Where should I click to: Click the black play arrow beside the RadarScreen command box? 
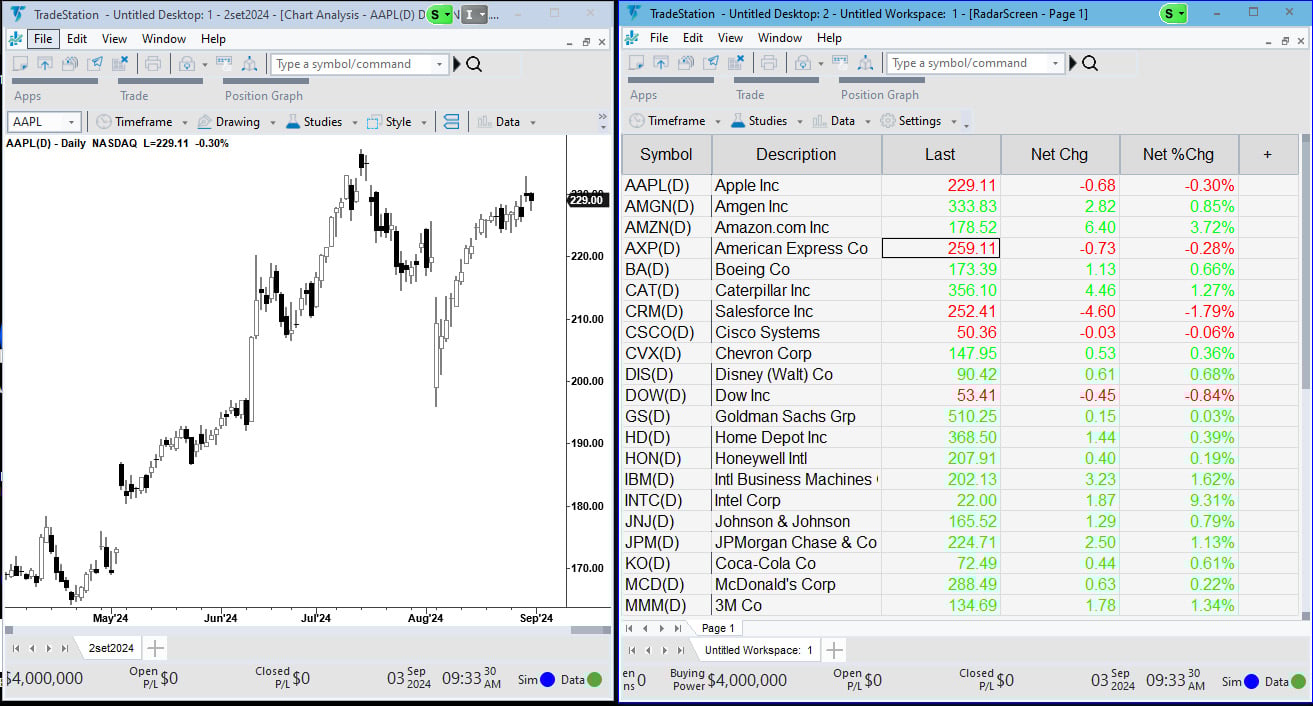[x=1073, y=63]
